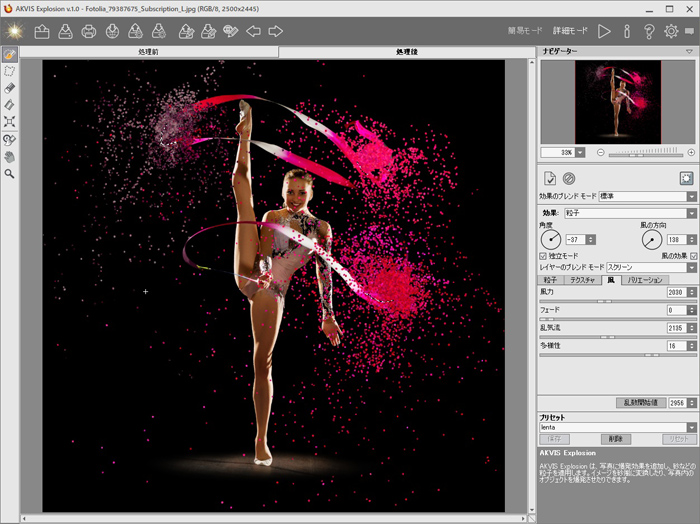This screenshot has width=700, height=524.
Task: Open program info with the 'i' icon
Action: coord(627,31)
